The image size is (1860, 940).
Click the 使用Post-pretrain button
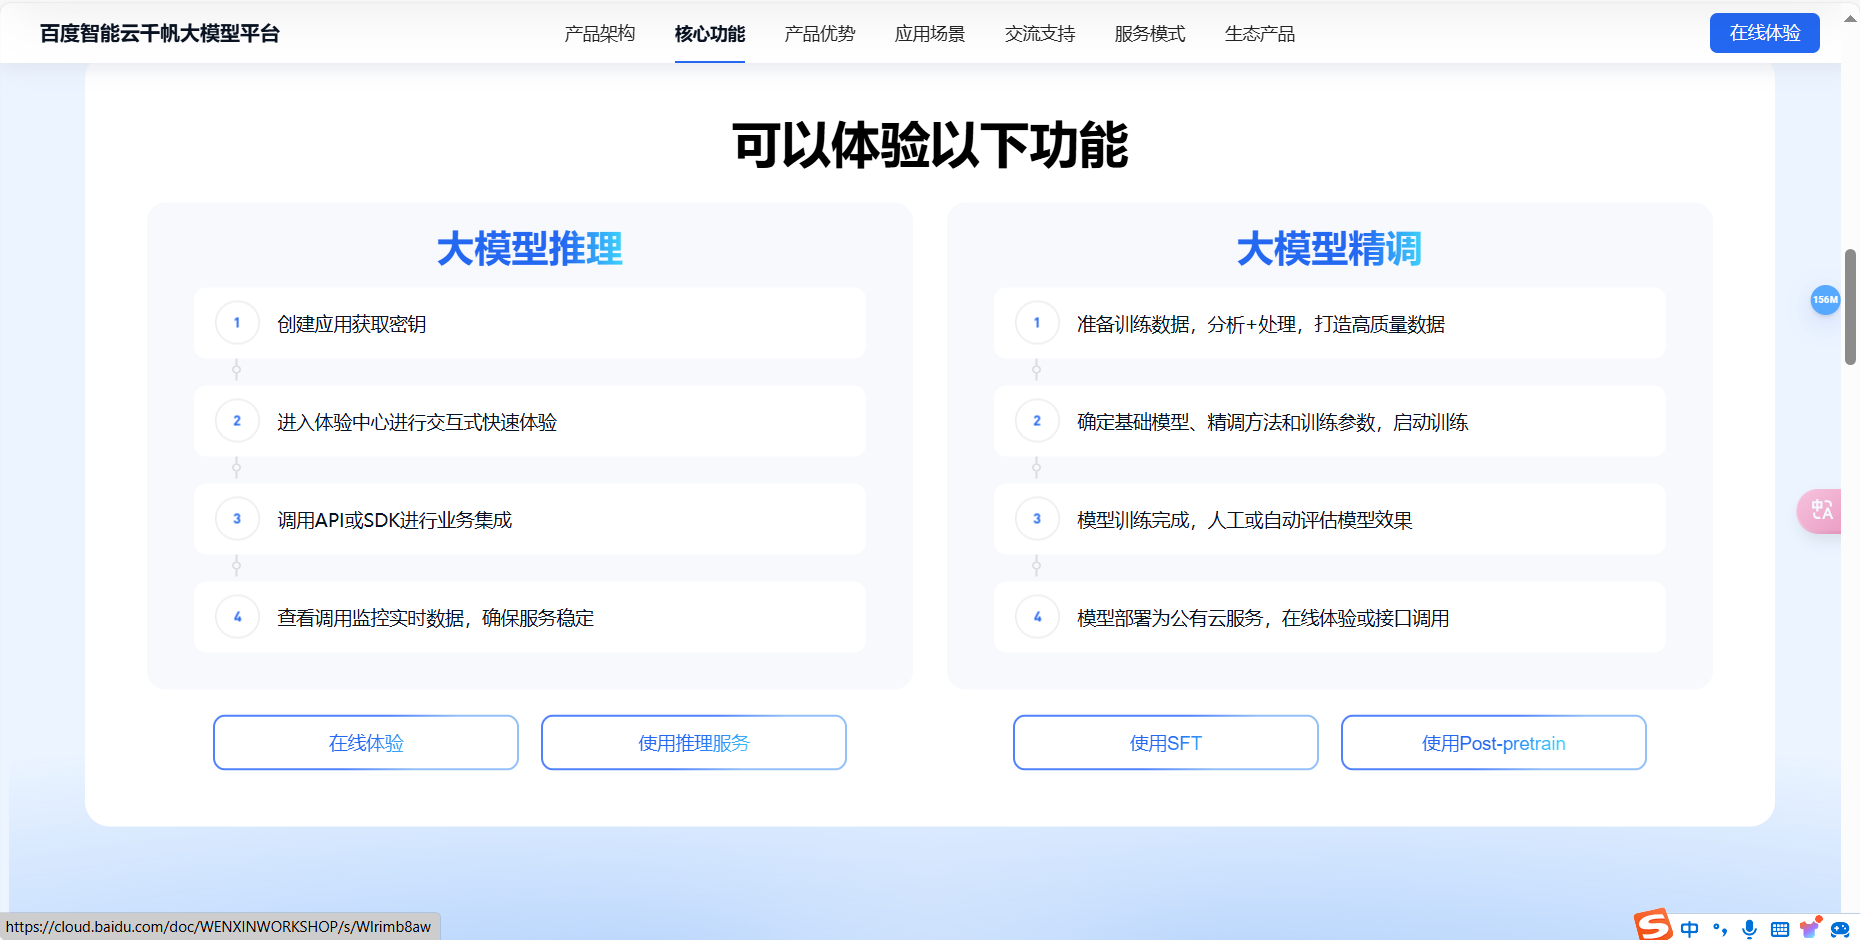tap(1493, 742)
